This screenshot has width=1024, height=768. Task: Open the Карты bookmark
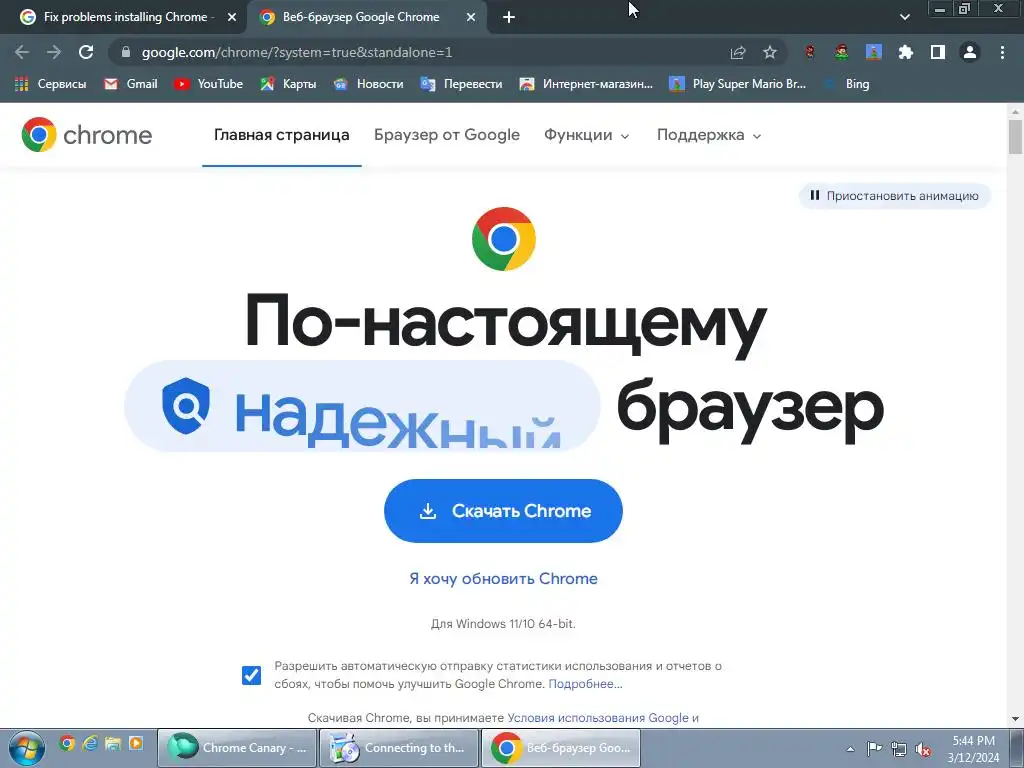(288, 84)
